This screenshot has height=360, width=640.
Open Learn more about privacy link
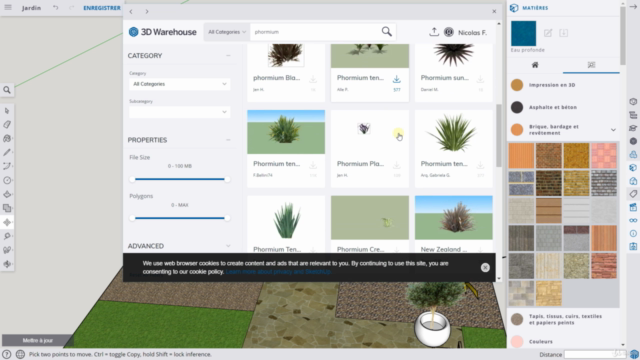click(278, 272)
